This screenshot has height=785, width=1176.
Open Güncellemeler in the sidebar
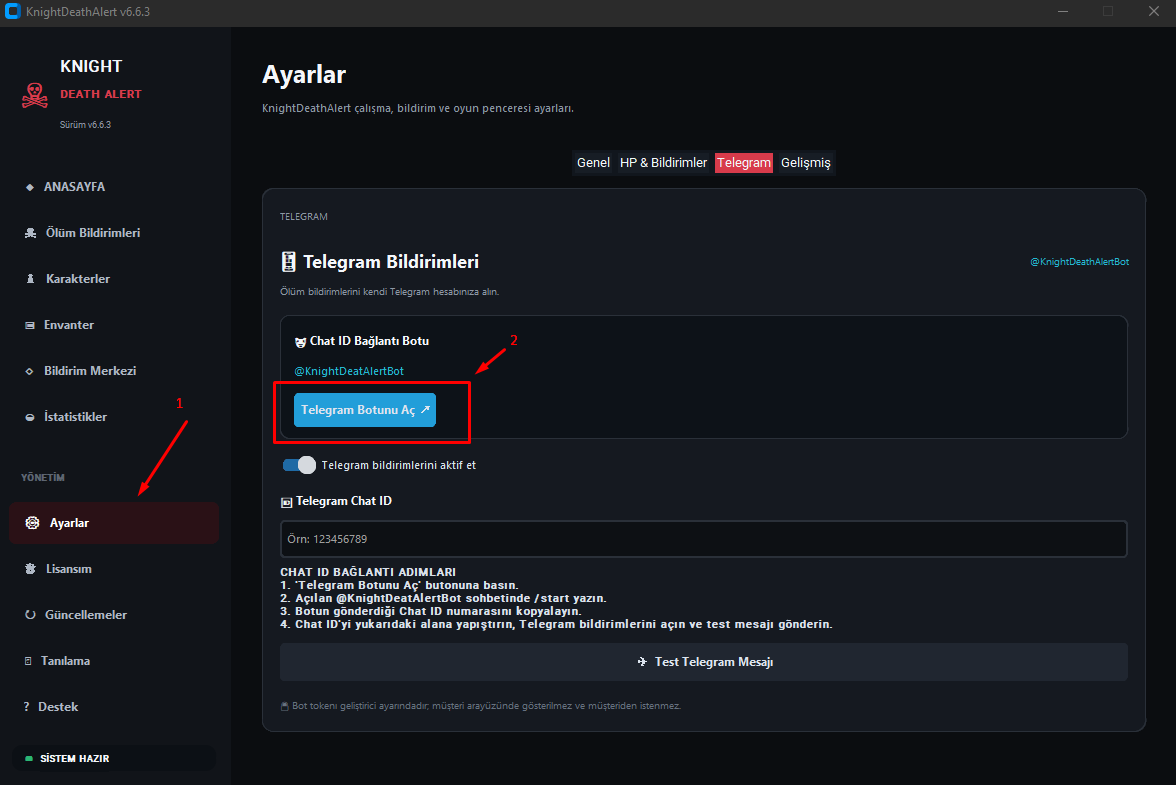(x=86, y=615)
